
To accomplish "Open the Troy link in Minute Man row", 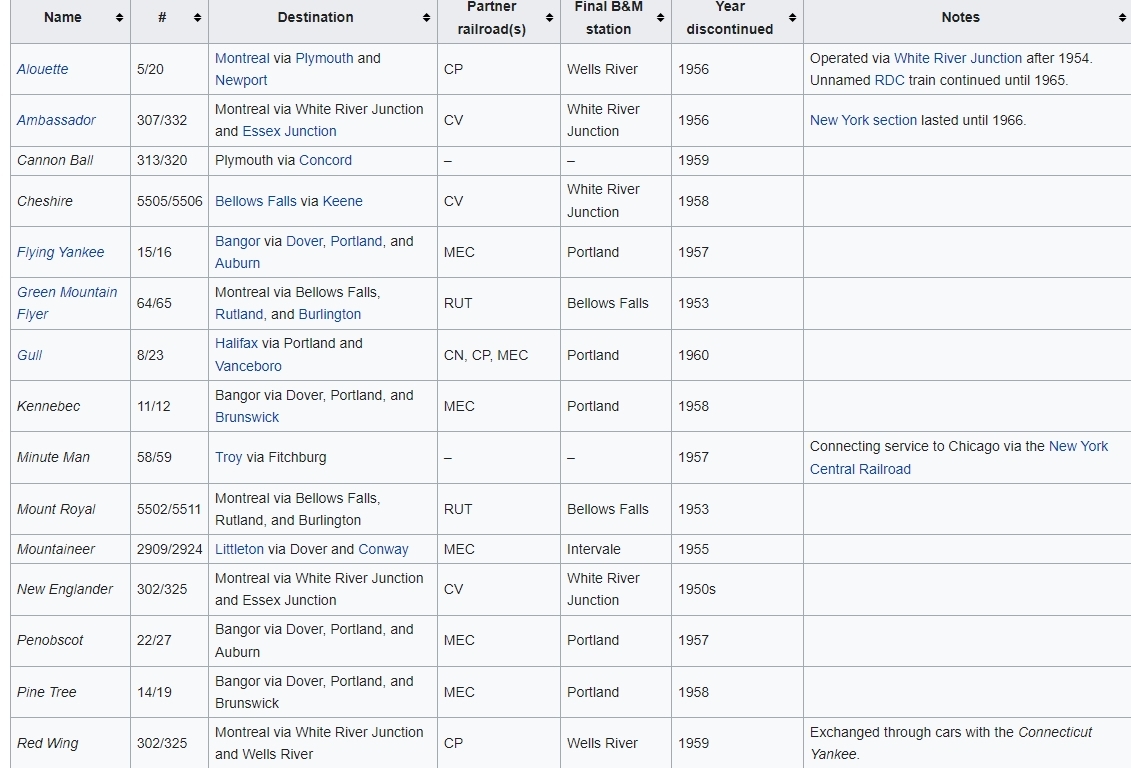I will coord(229,458).
